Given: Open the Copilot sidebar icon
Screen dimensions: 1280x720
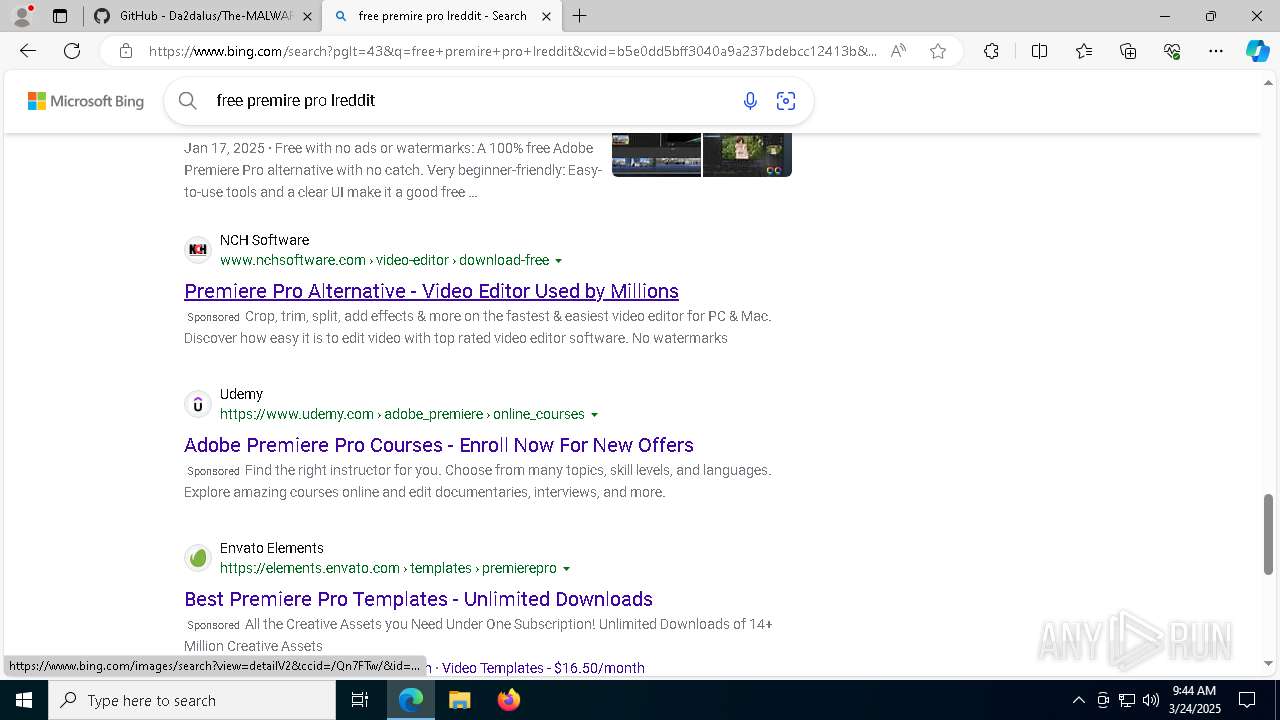Looking at the screenshot, I should point(1257,51).
